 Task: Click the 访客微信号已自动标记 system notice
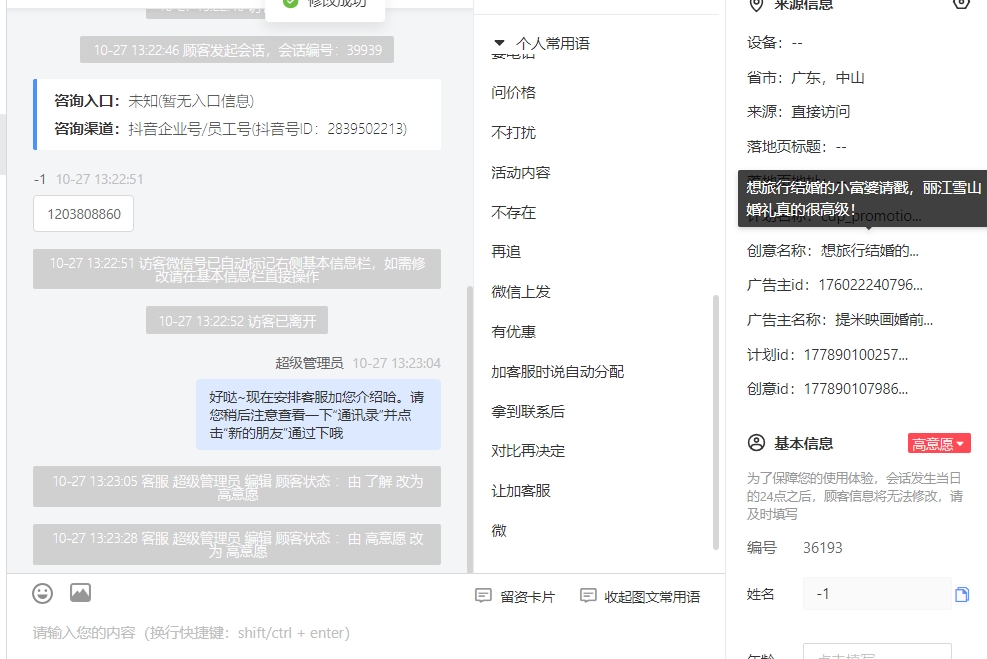pos(237,269)
